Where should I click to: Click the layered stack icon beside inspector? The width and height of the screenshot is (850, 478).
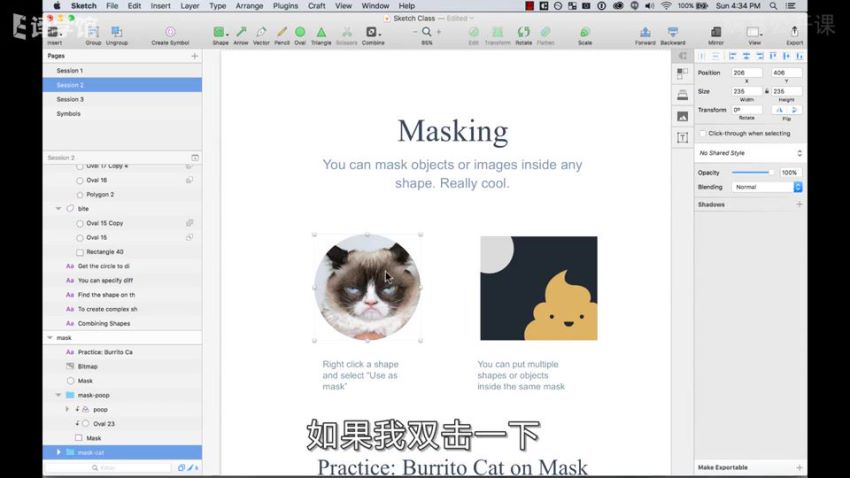682,95
